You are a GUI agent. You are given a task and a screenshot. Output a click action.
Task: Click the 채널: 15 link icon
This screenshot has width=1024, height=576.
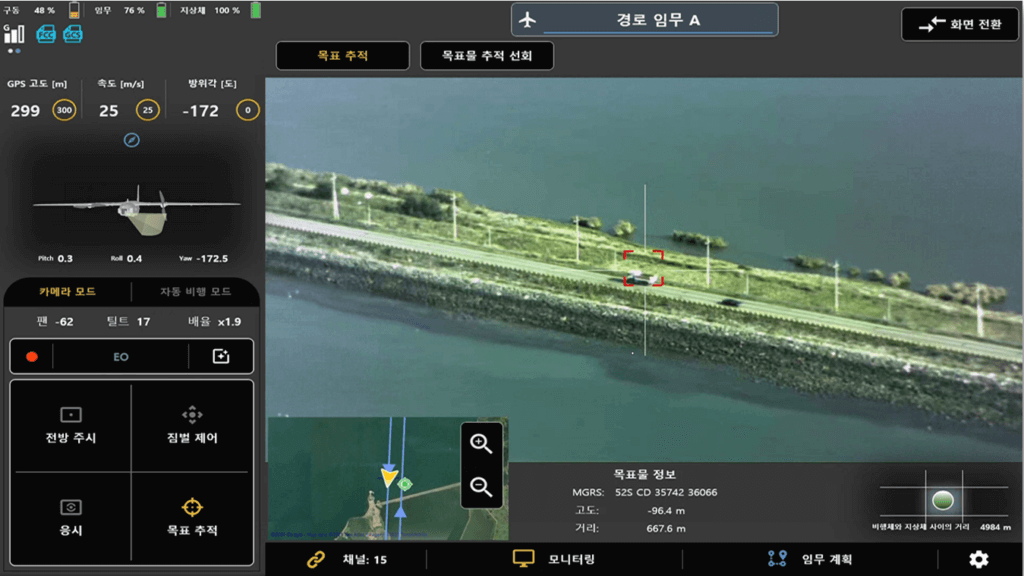click(x=316, y=559)
